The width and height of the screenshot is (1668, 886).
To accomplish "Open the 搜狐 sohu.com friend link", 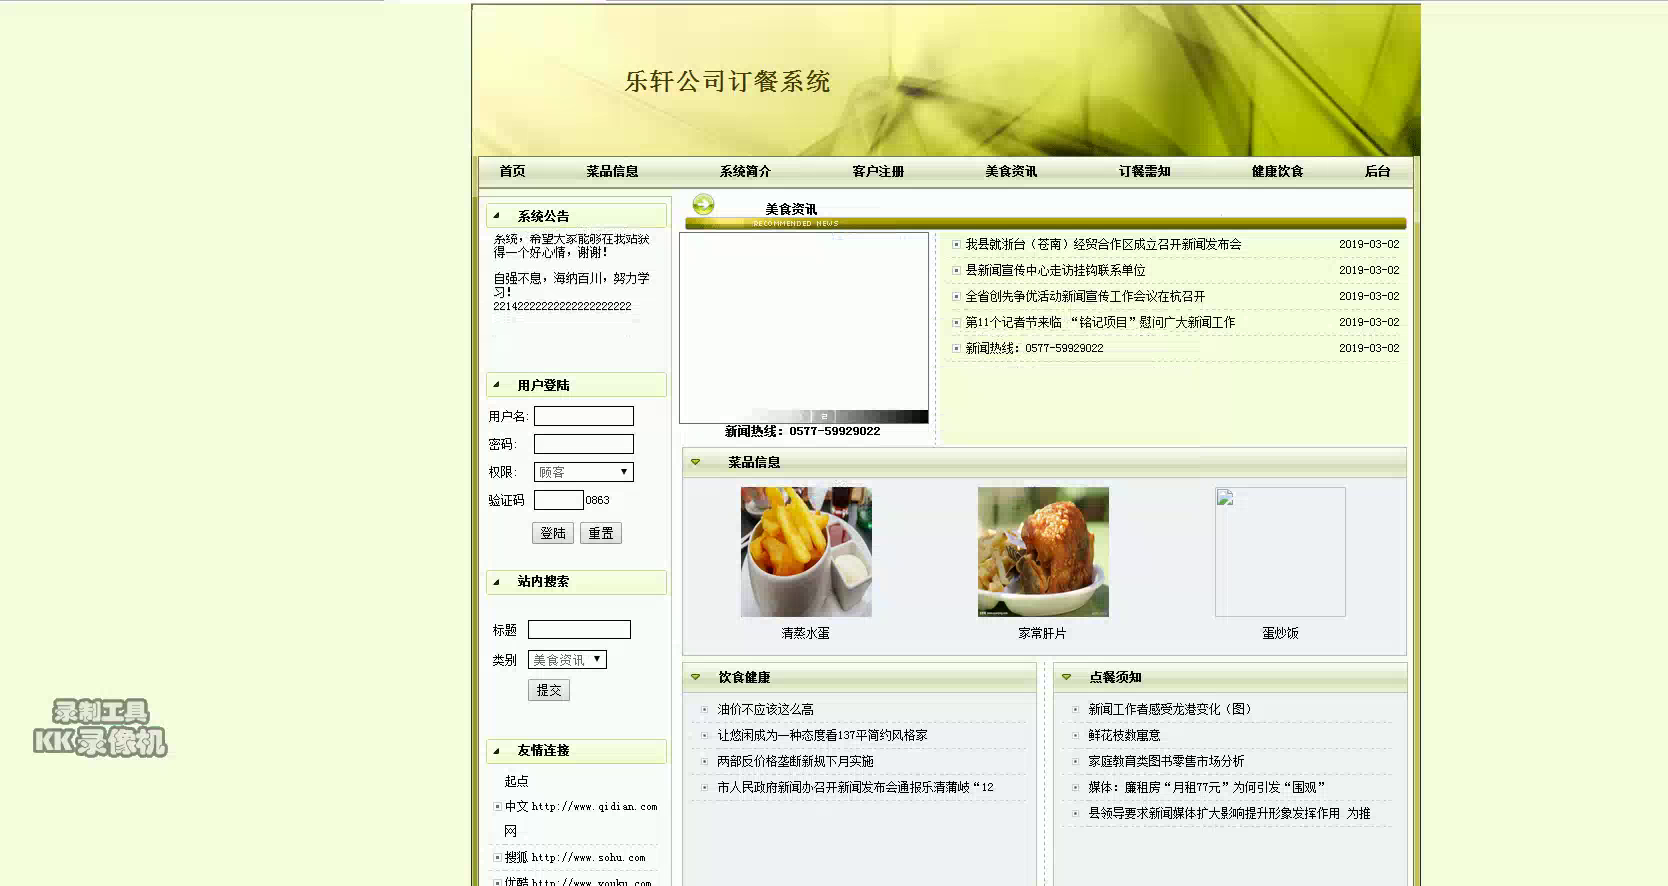I will point(575,857).
